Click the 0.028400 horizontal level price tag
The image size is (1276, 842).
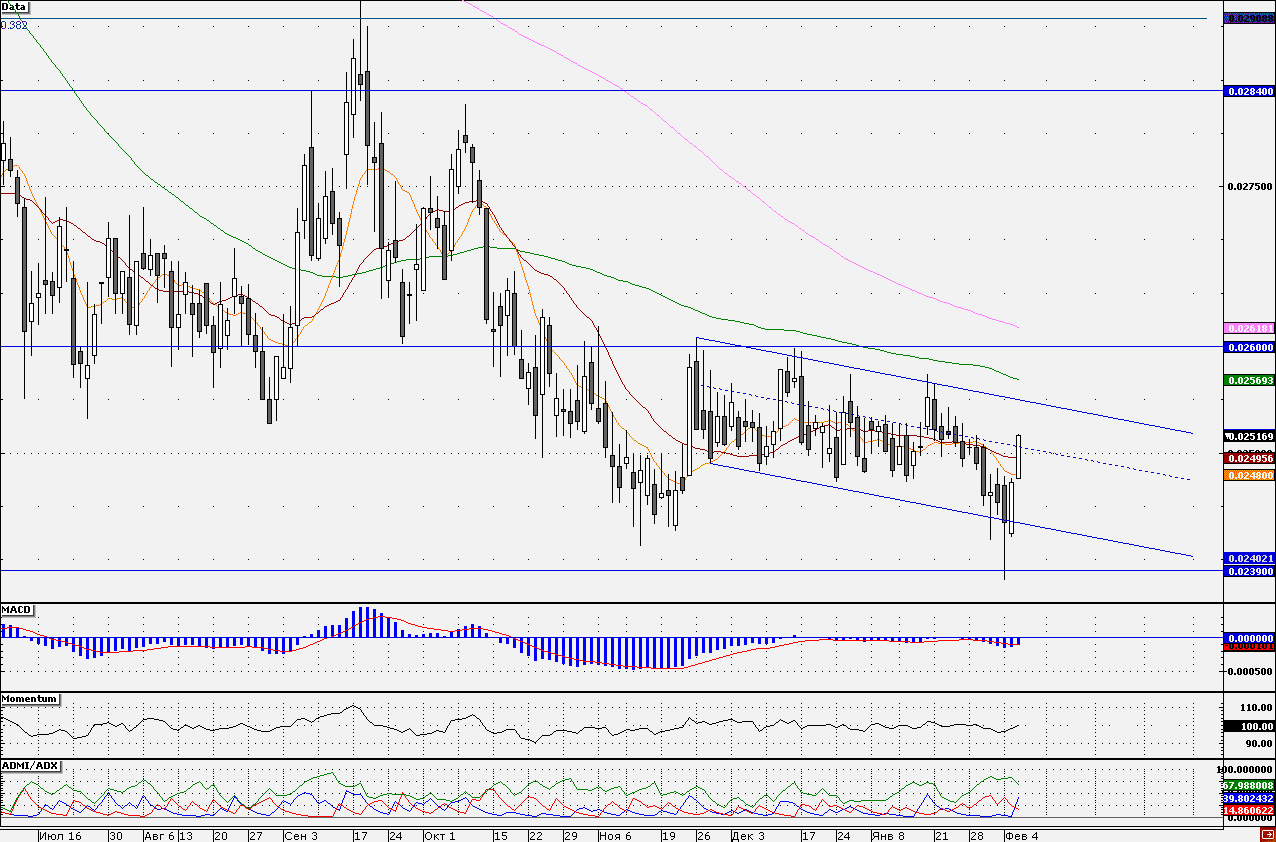pyautogui.click(x=1249, y=91)
